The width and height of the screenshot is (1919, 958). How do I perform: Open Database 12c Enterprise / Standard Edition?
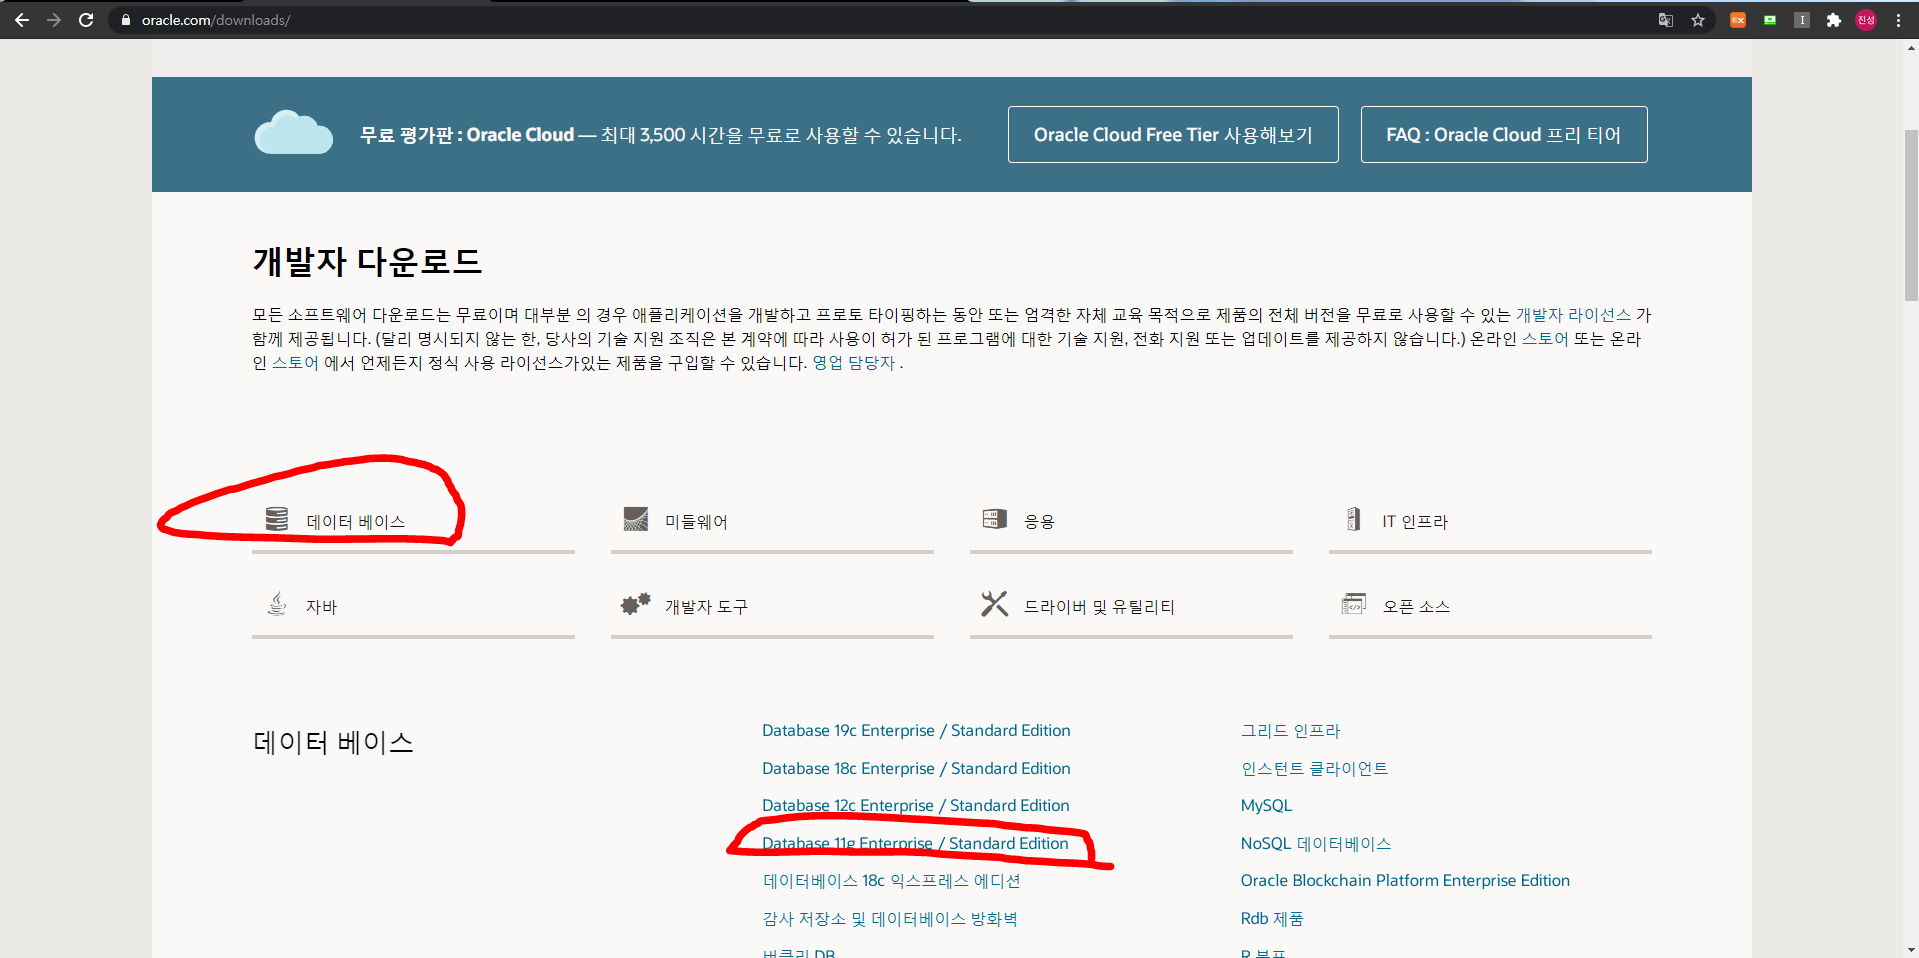pos(916,806)
